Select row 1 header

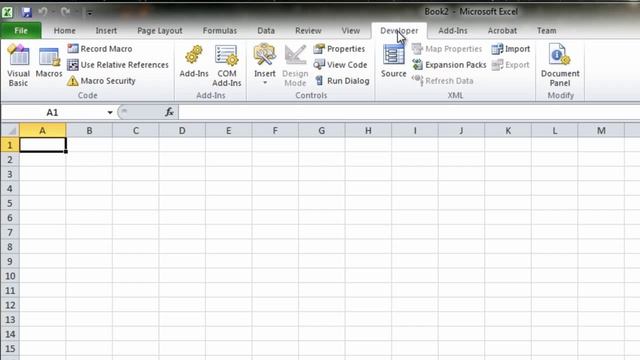10,145
